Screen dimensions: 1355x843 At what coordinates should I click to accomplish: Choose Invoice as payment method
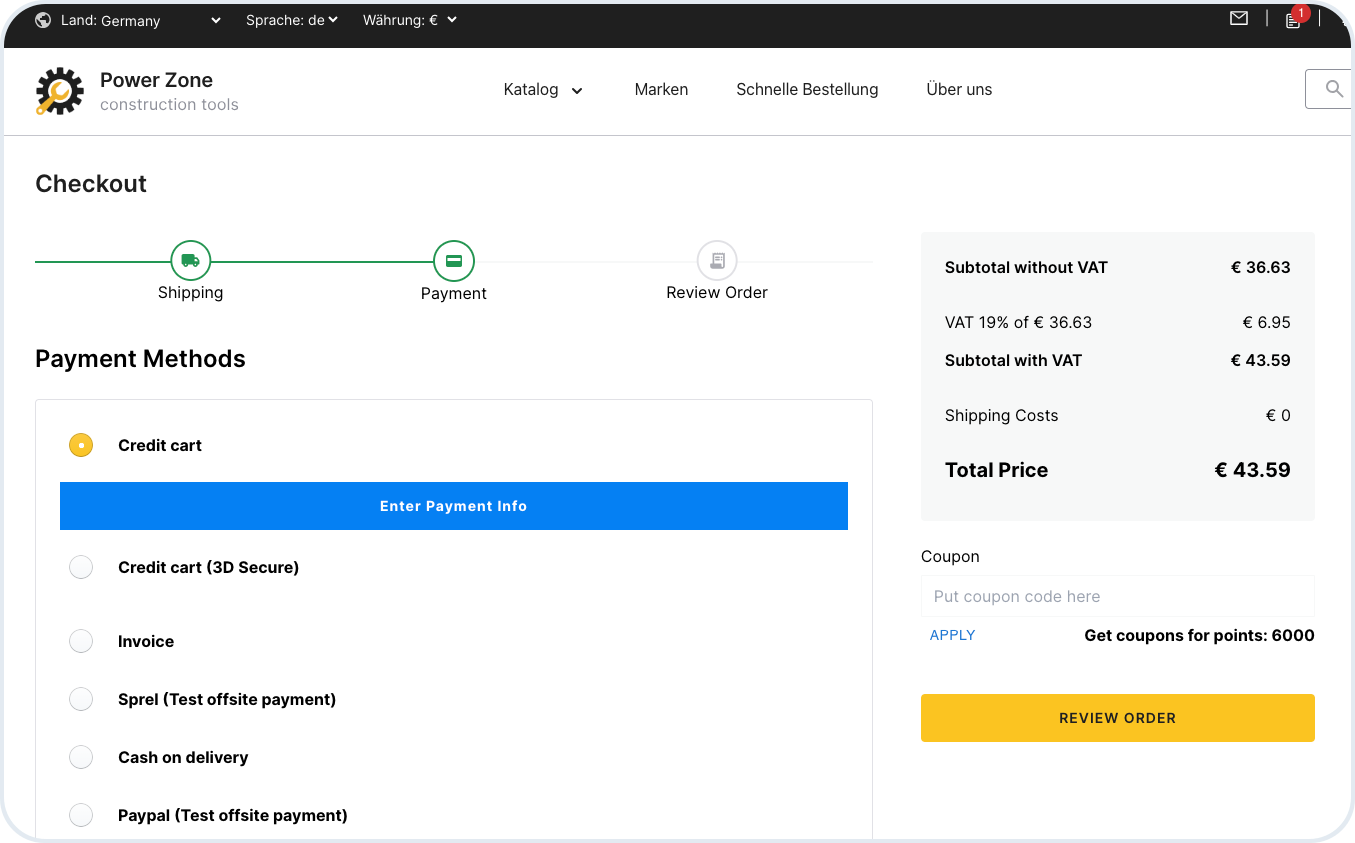click(x=81, y=641)
